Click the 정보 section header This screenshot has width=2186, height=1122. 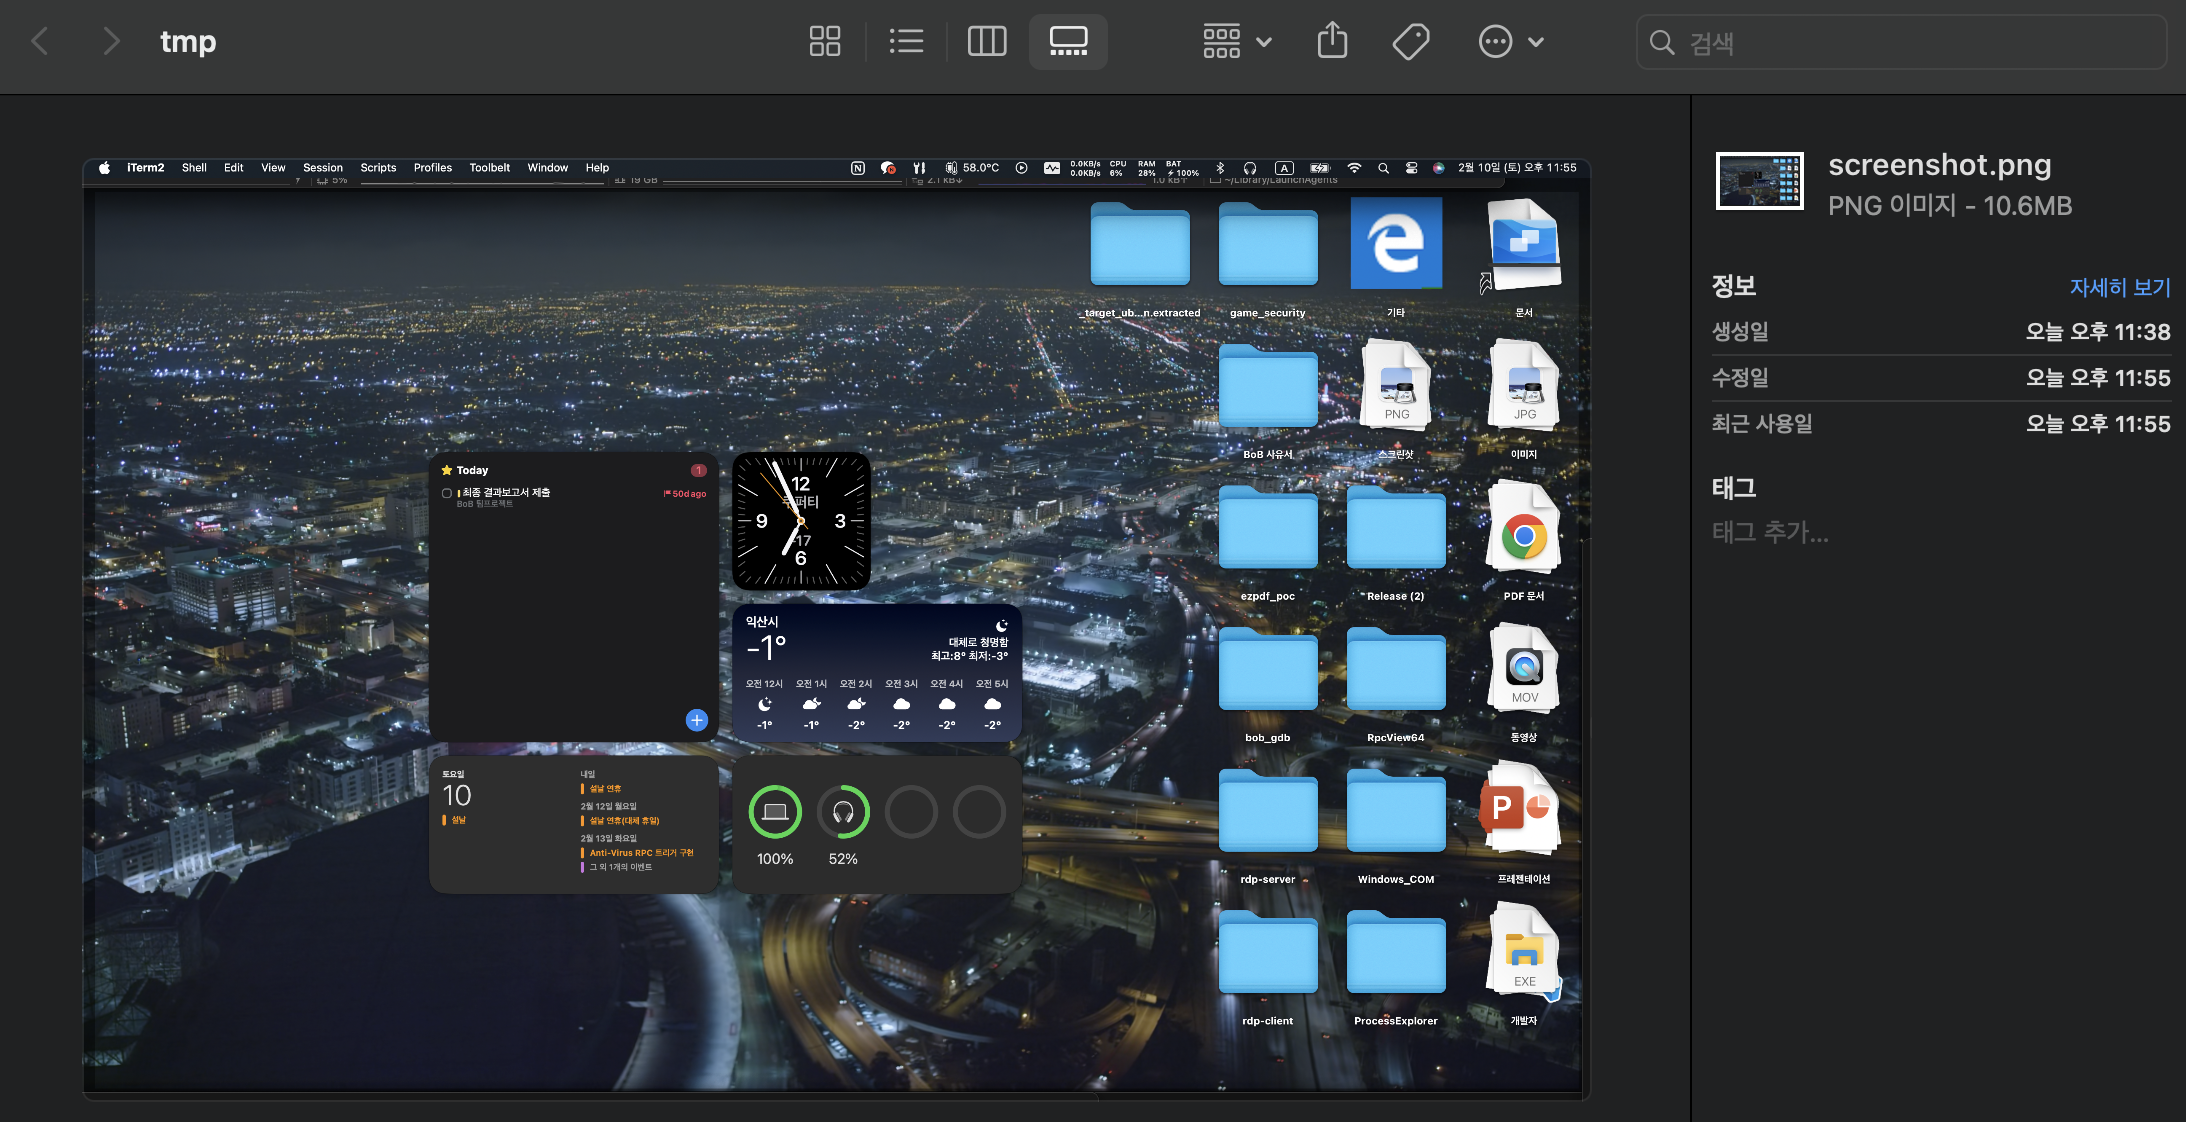coord(1733,286)
